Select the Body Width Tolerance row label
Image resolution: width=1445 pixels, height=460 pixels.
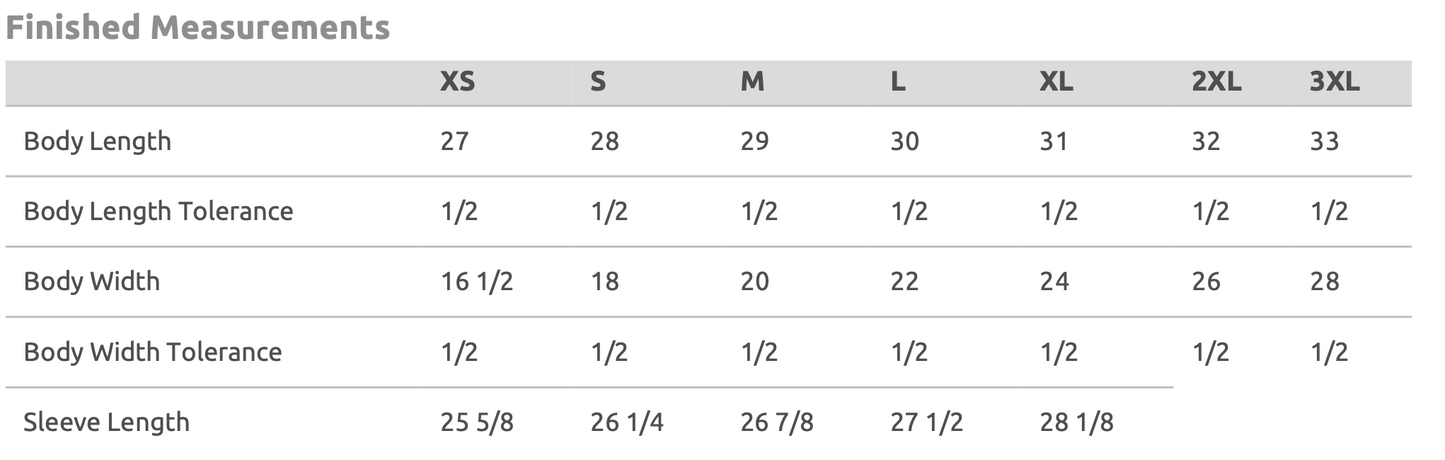152,352
